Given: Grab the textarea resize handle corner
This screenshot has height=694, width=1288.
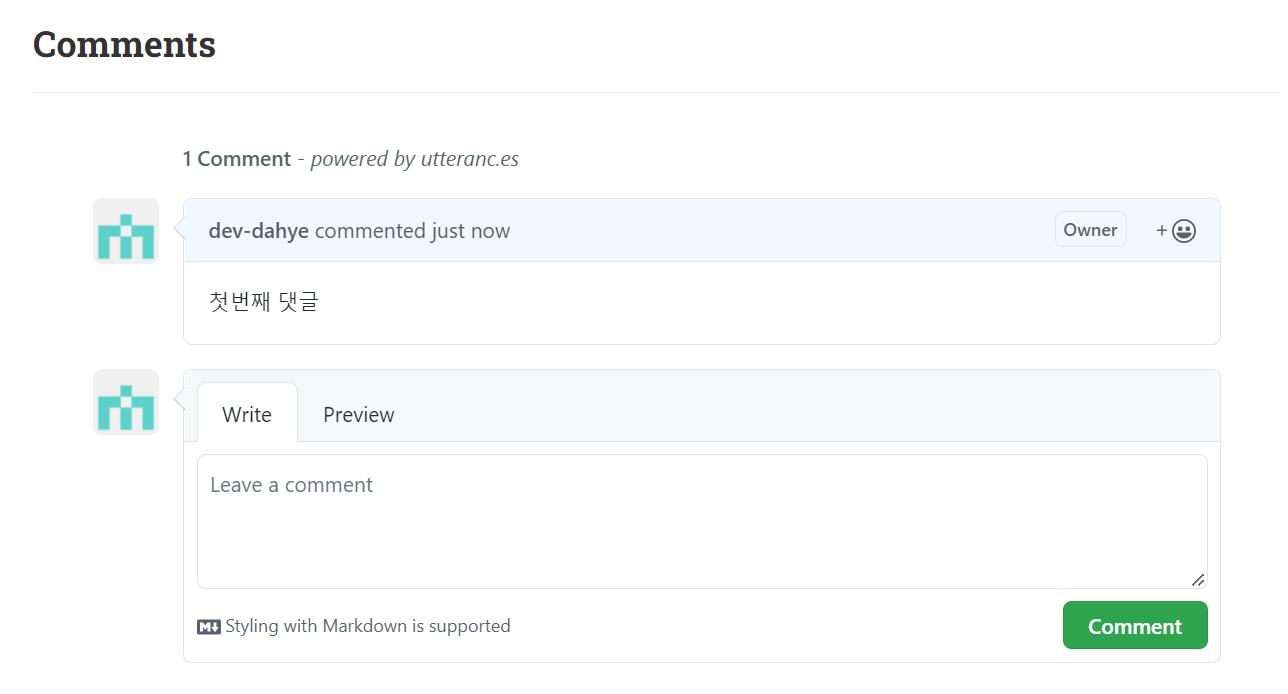Looking at the screenshot, I should 1197,579.
